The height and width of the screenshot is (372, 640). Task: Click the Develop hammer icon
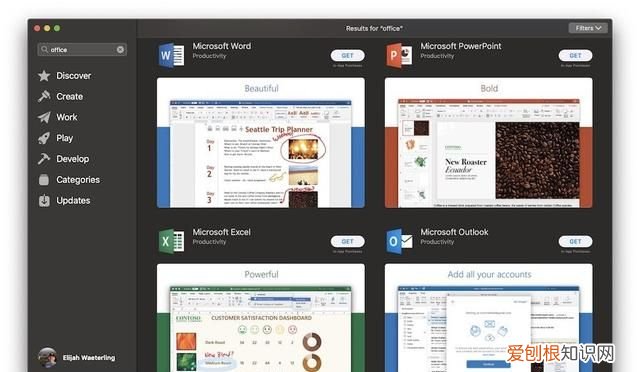(x=44, y=159)
